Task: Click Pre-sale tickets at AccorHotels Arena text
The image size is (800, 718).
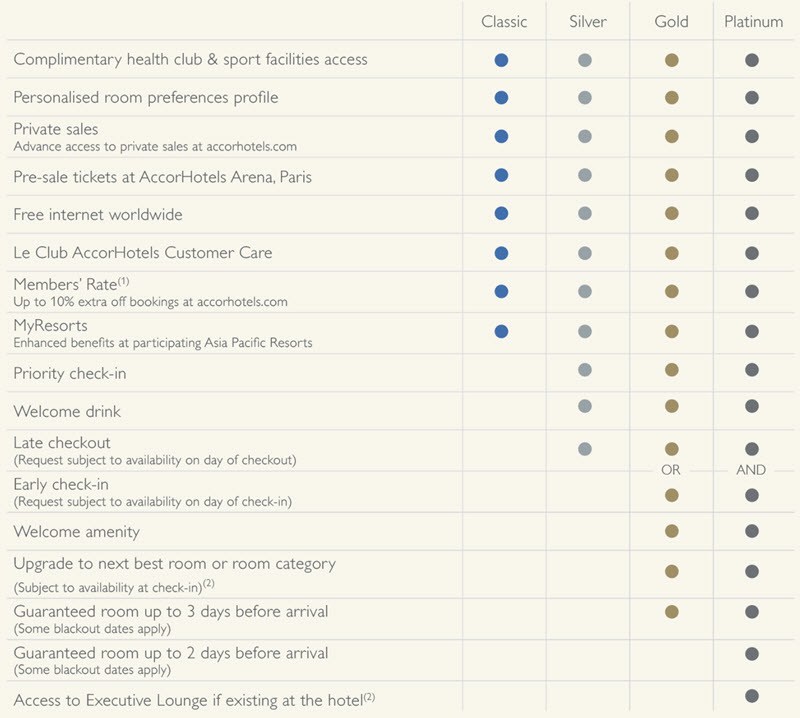Action: (162, 177)
